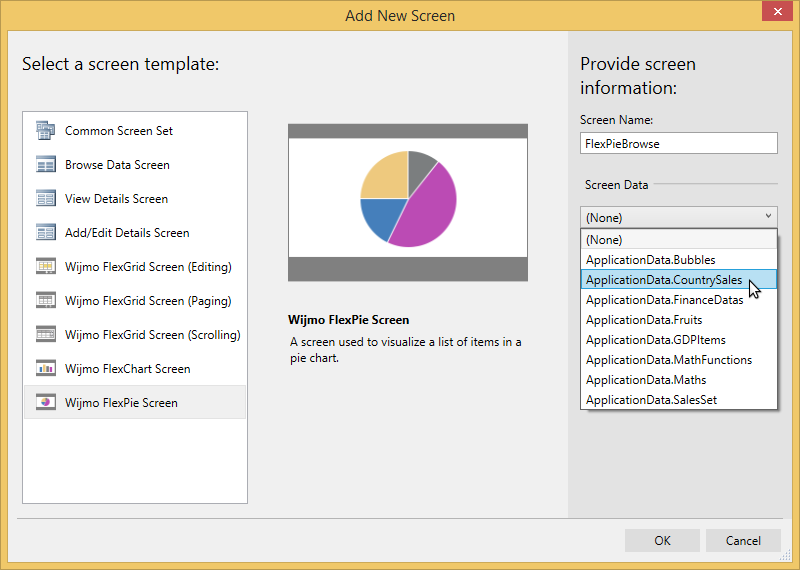Screen dimensions: 800x570
Task: Click the Wijmo FlexGrid Screen (Paging) icon
Action: (45, 300)
